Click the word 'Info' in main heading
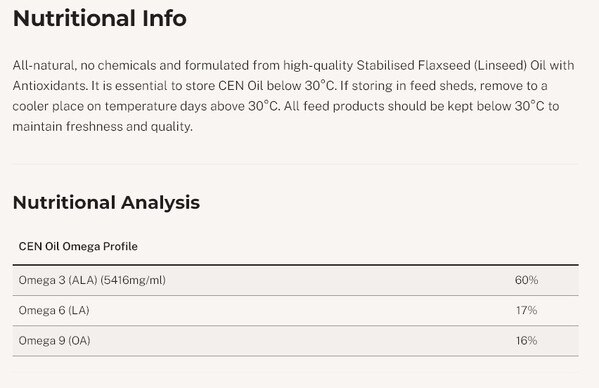 click(x=164, y=18)
